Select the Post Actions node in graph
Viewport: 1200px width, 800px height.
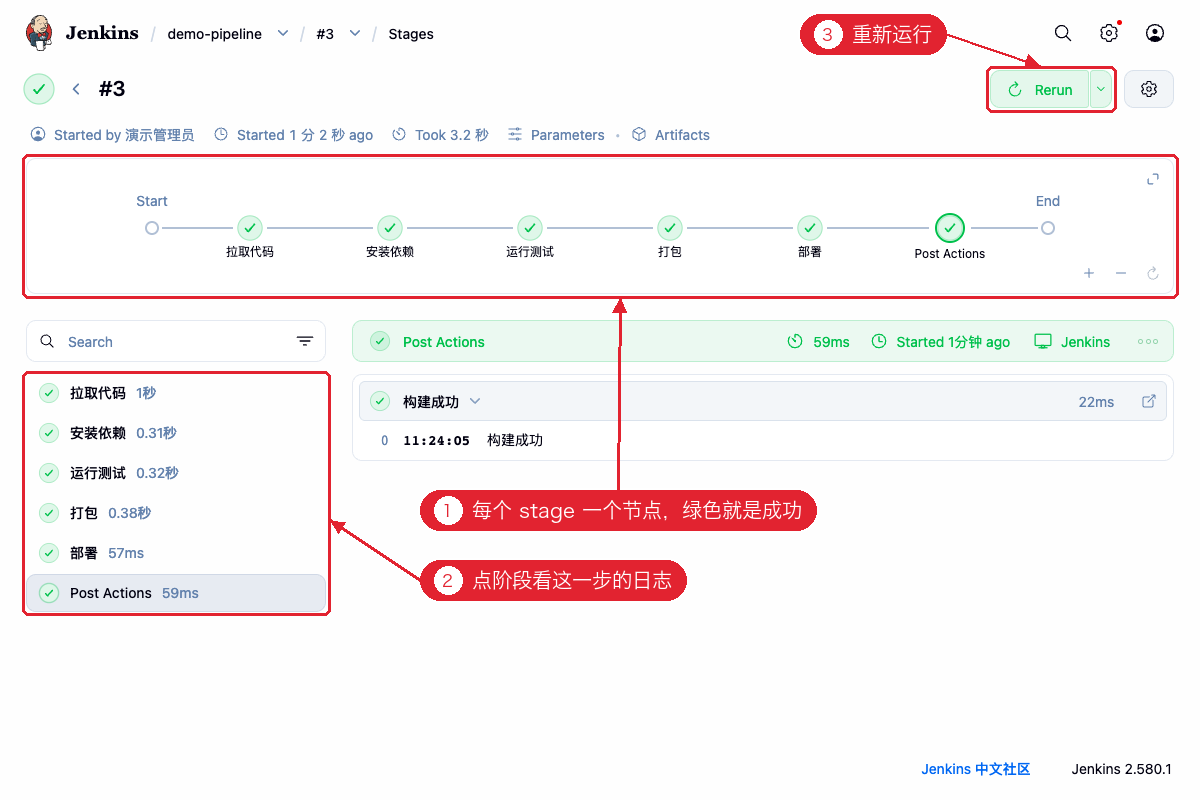950,228
